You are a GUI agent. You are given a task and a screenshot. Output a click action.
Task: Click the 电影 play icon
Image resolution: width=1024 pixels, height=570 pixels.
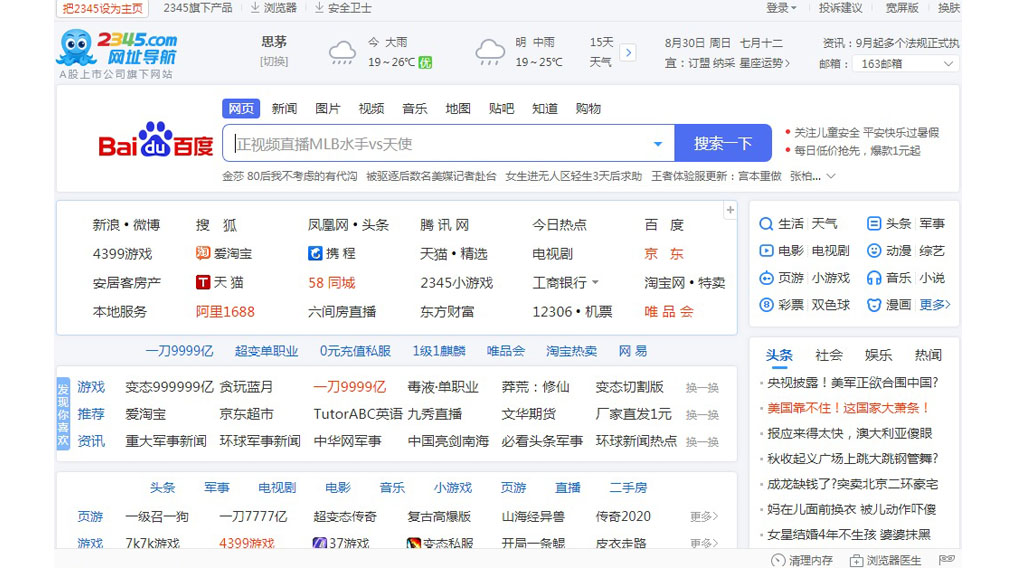(766, 251)
